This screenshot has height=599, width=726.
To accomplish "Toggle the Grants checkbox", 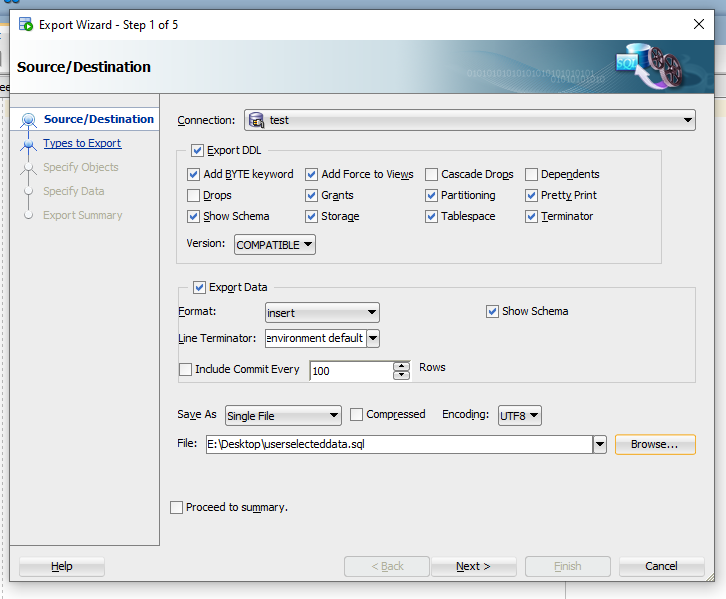I will pyautogui.click(x=311, y=195).
